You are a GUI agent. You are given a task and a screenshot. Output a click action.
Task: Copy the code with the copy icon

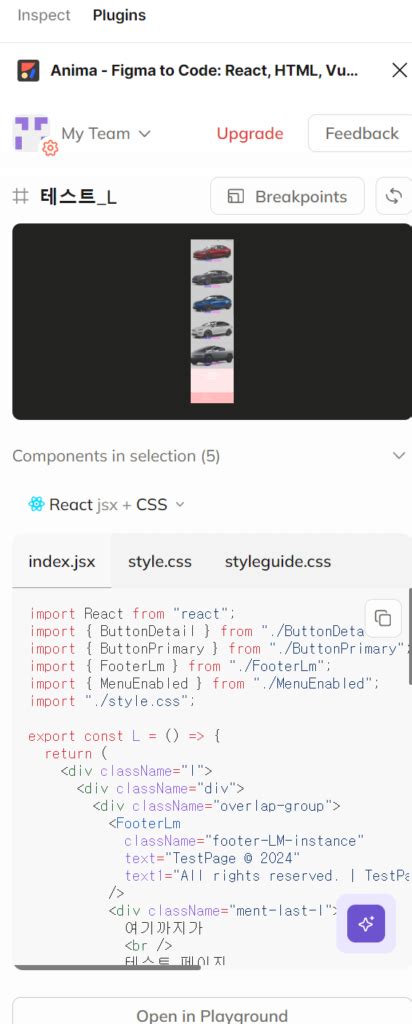[383, 618]
